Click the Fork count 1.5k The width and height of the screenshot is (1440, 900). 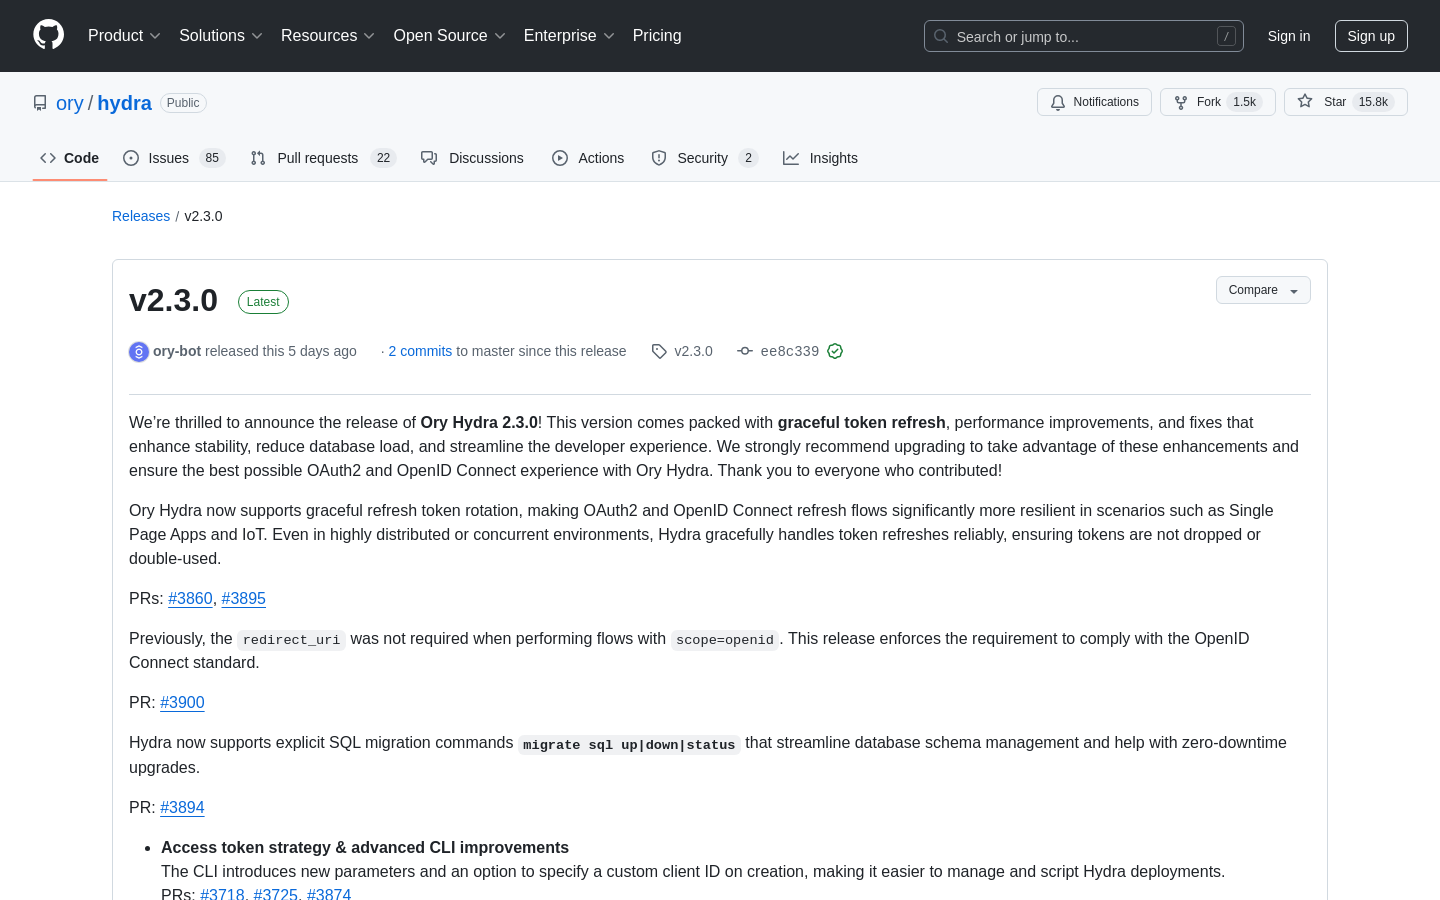[x=1244, y=102]
